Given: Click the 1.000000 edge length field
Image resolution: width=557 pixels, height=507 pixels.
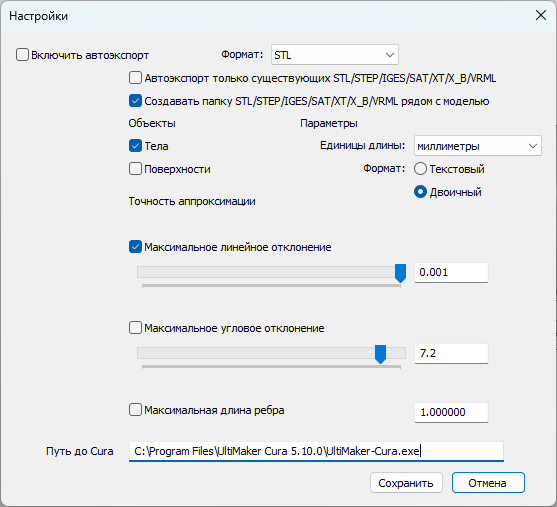Looking at the screenshot, I should [451, 412].
